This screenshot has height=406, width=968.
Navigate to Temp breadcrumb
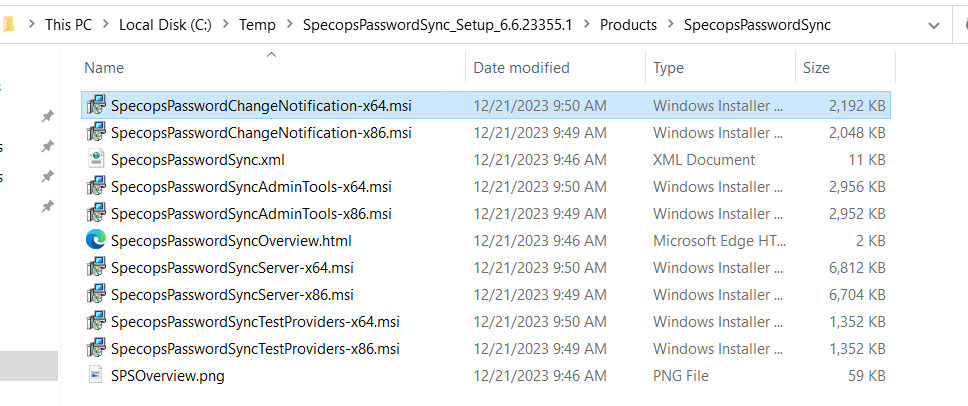click(x=257, y=25)
